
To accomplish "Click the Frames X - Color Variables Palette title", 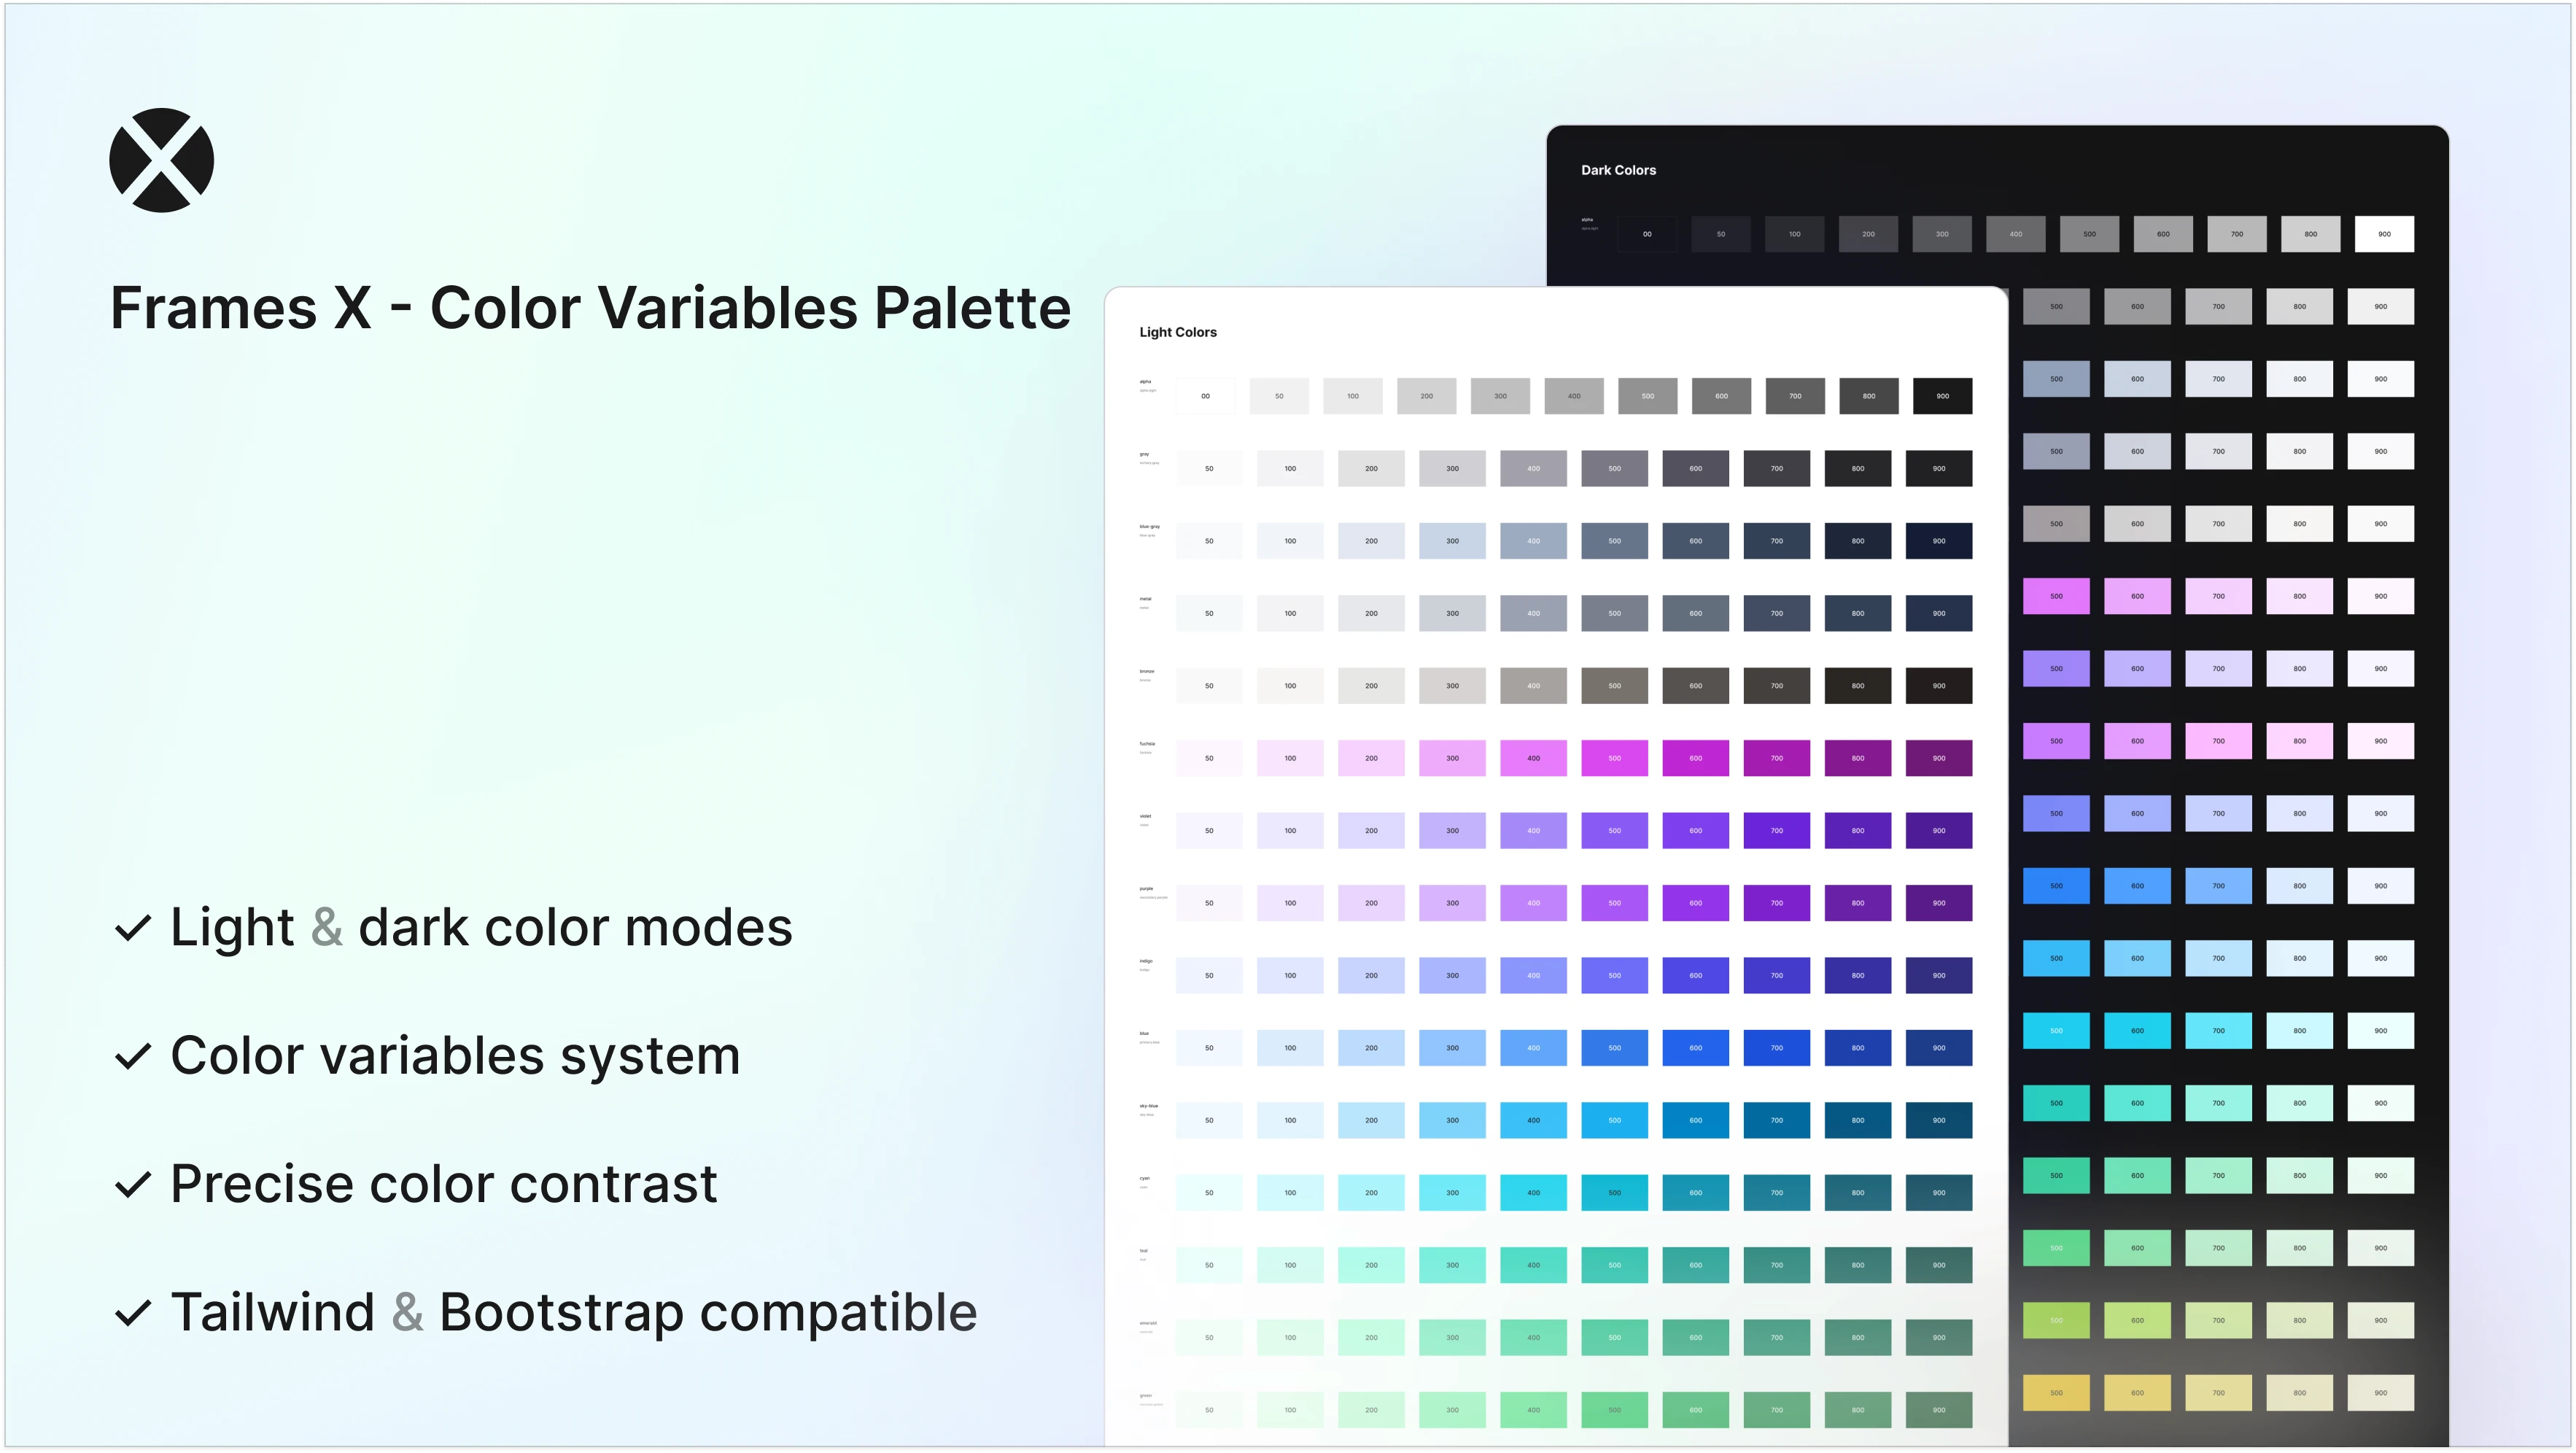I will point(590,307).
